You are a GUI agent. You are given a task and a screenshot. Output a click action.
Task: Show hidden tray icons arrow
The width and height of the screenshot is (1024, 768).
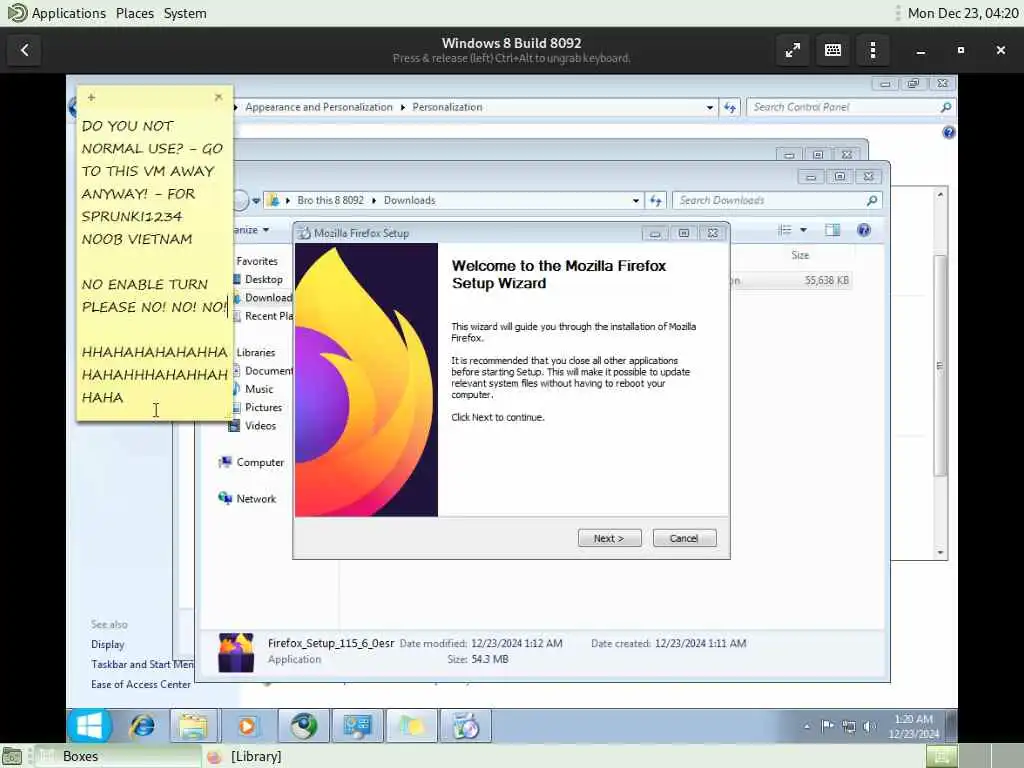(x=807, y=726)
